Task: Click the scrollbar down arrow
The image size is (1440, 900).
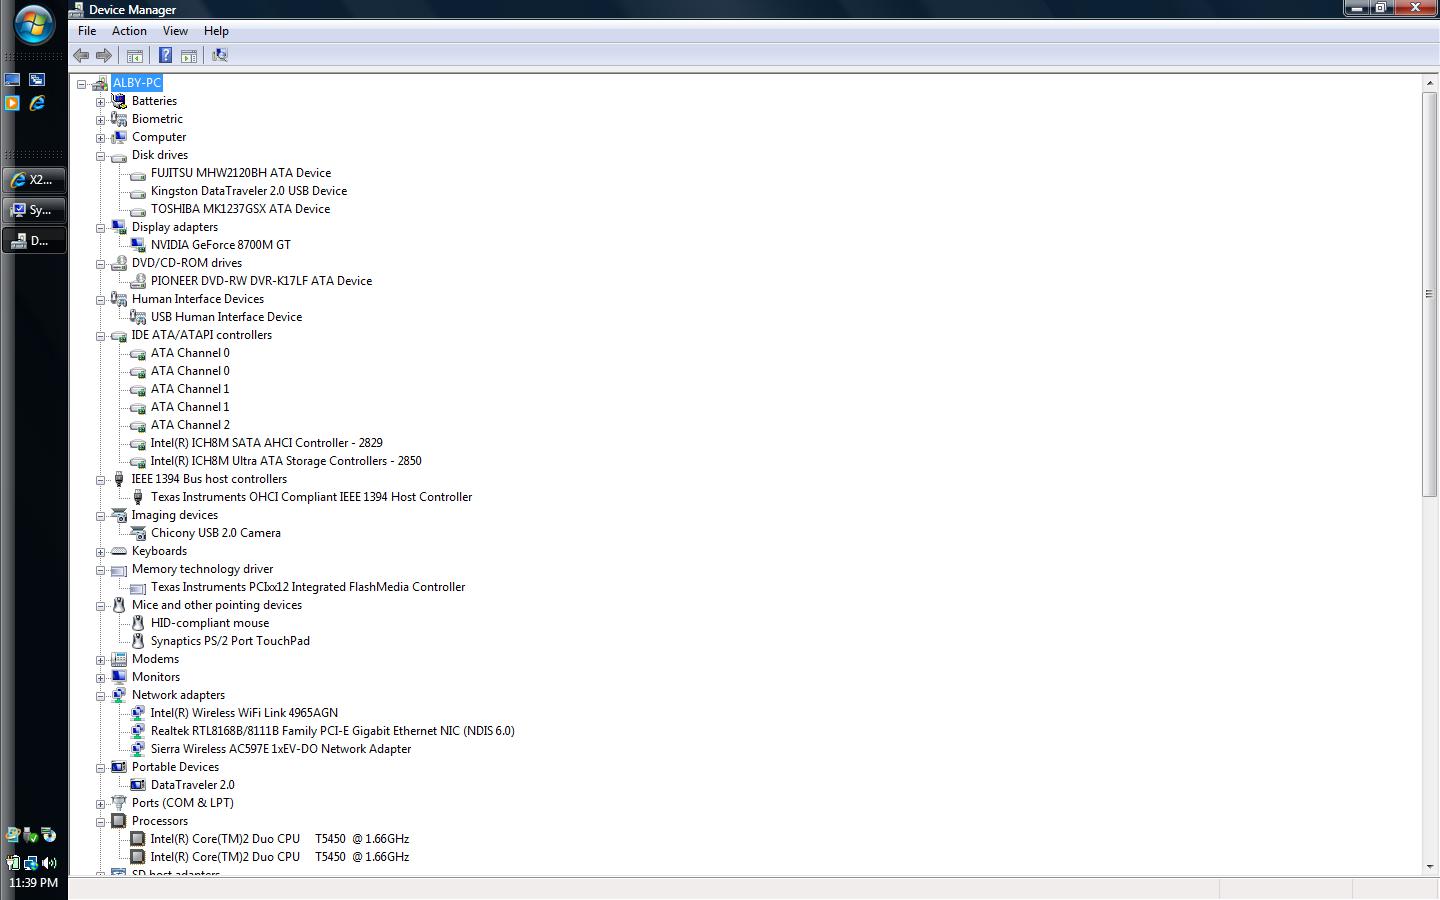Action: [x=1429, y=867]
